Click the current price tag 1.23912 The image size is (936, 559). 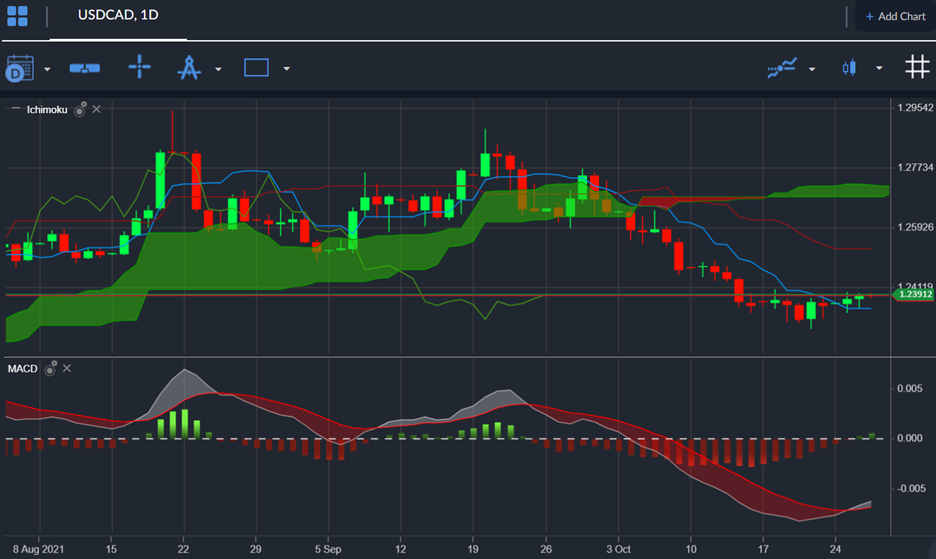(915, 294)
